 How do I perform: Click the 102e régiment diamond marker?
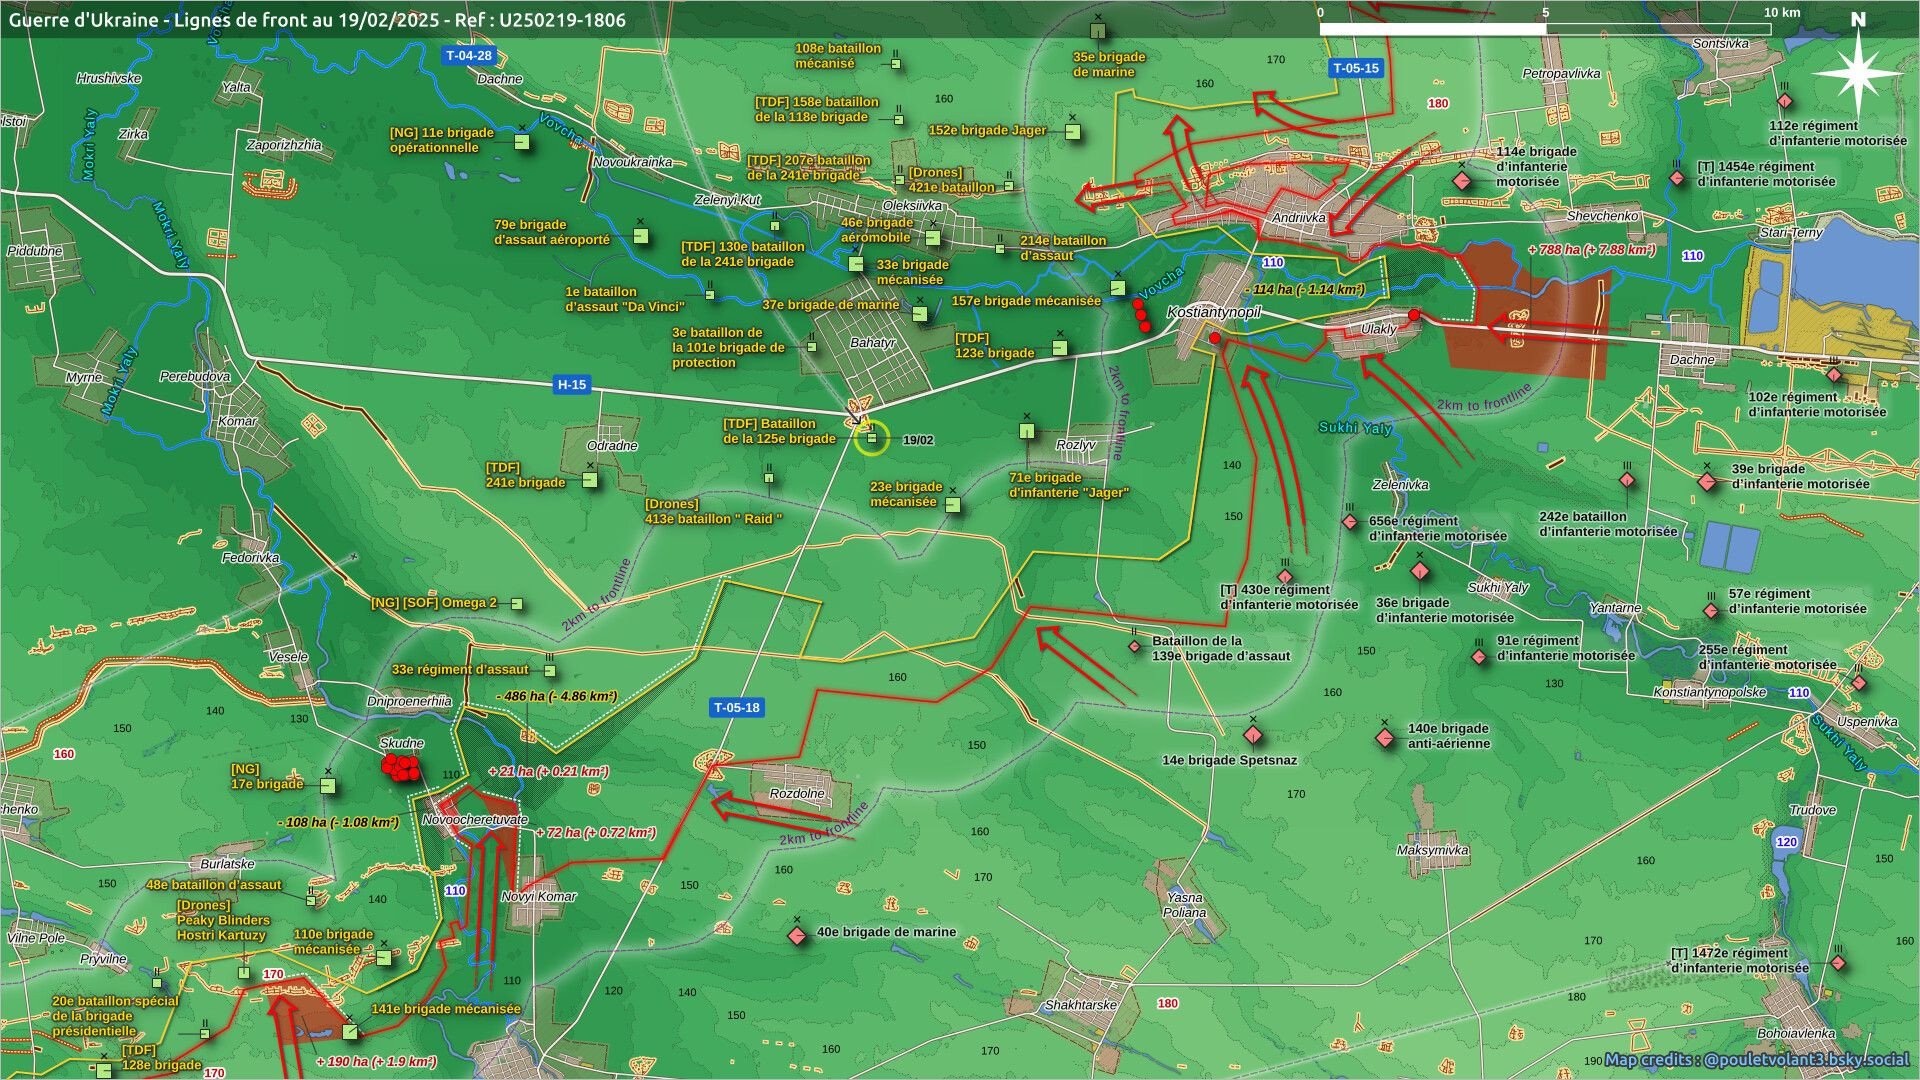click(x=1834, y=375)
